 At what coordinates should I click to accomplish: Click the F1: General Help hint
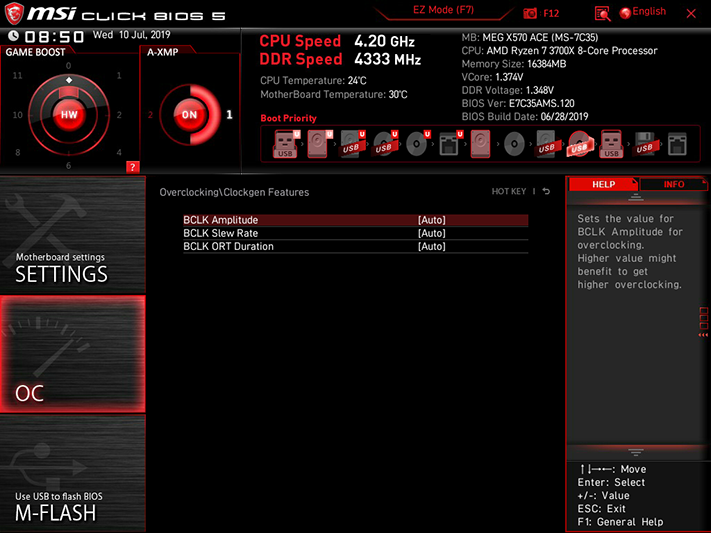pos(620,522)
